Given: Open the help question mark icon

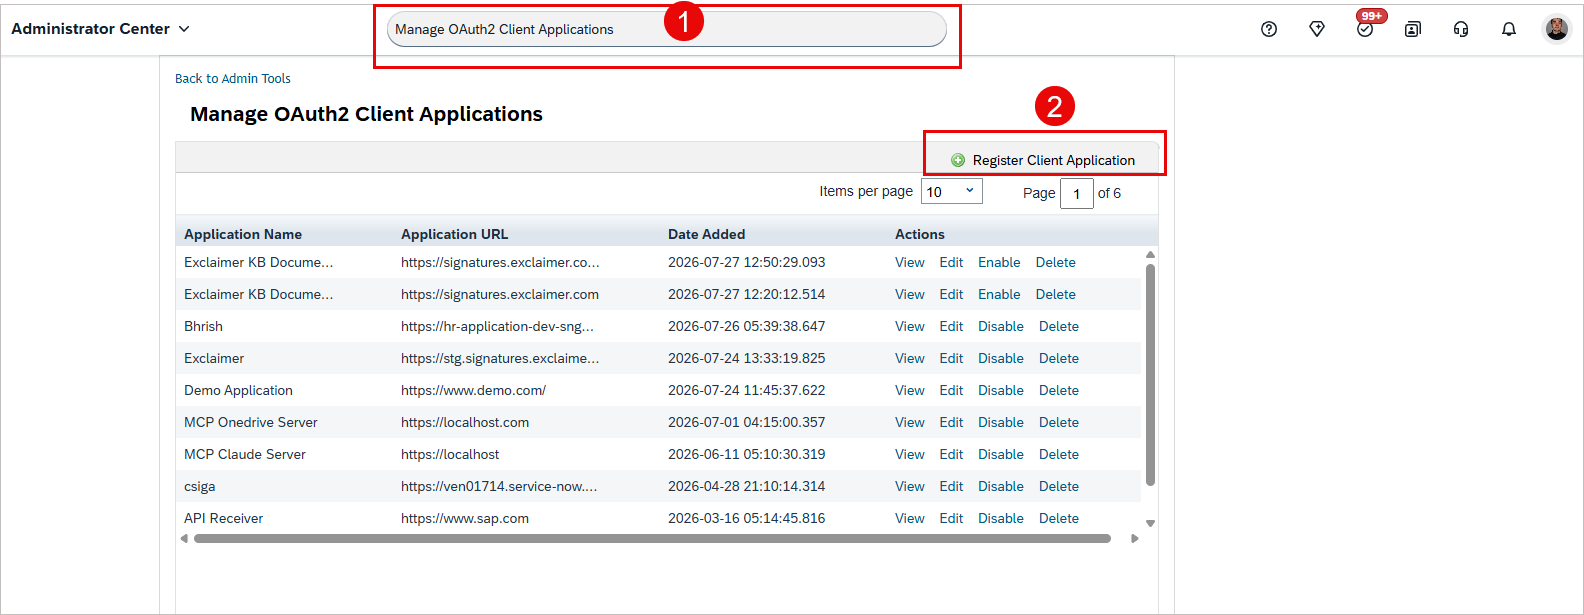Looking at the screenshot, I should tap(1269, 29).
